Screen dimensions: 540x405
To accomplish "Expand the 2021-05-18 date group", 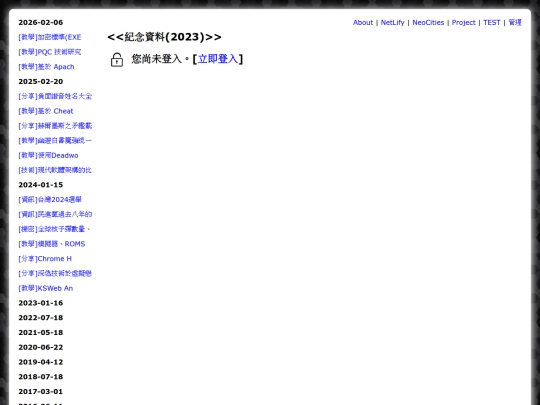I will pyautogui.click(x=41, y=333).
